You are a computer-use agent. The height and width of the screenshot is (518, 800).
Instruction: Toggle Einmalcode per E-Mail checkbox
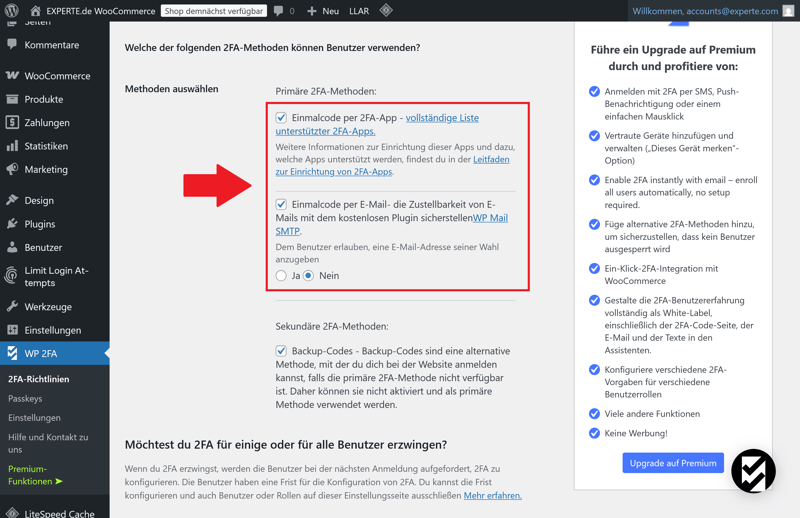tap(281, 204)
